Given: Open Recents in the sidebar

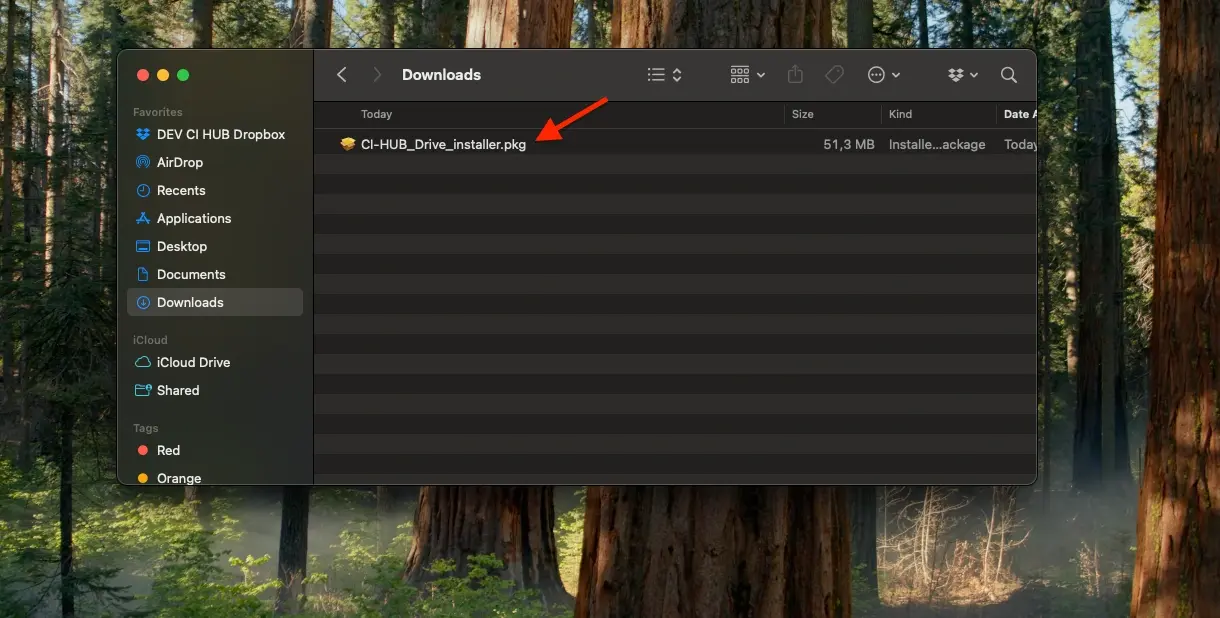Looking at the screenshot, I should pos(215,190).
